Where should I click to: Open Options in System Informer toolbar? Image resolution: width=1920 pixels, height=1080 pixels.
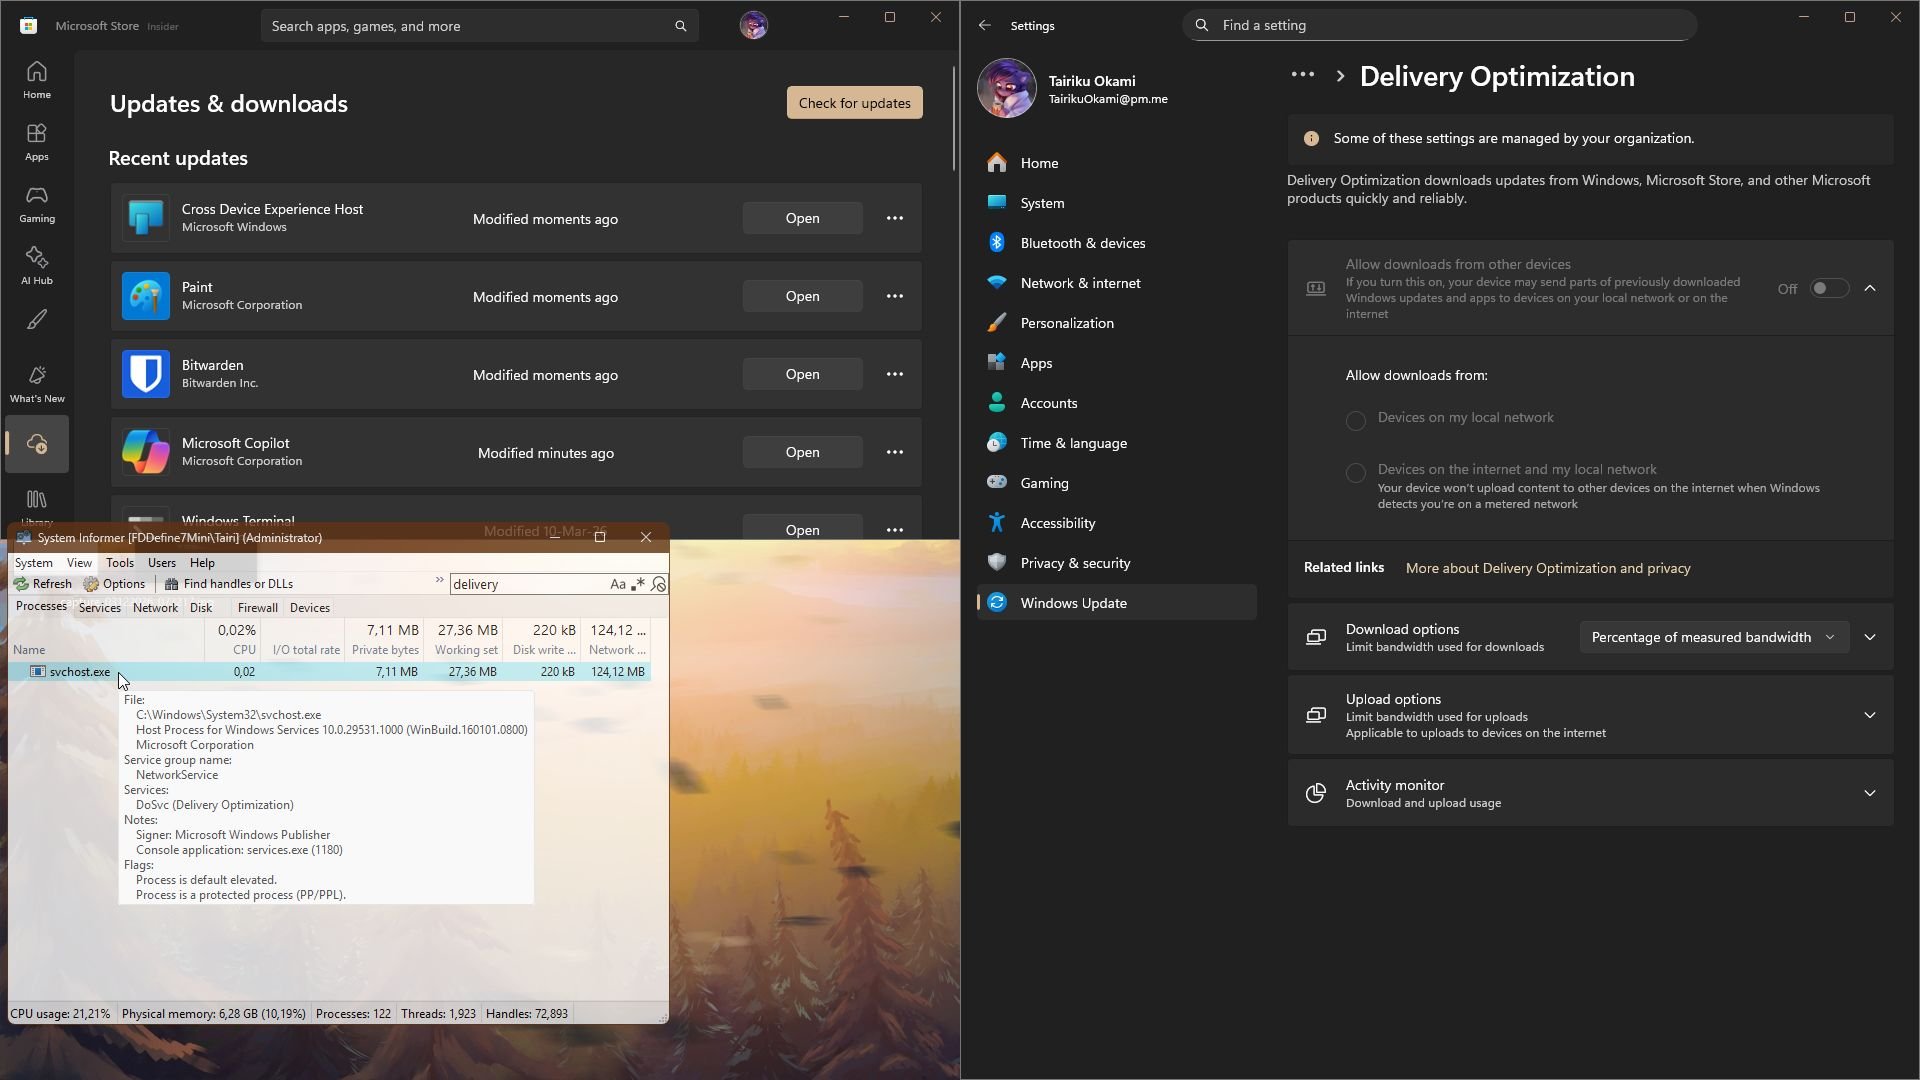[115, 584]
